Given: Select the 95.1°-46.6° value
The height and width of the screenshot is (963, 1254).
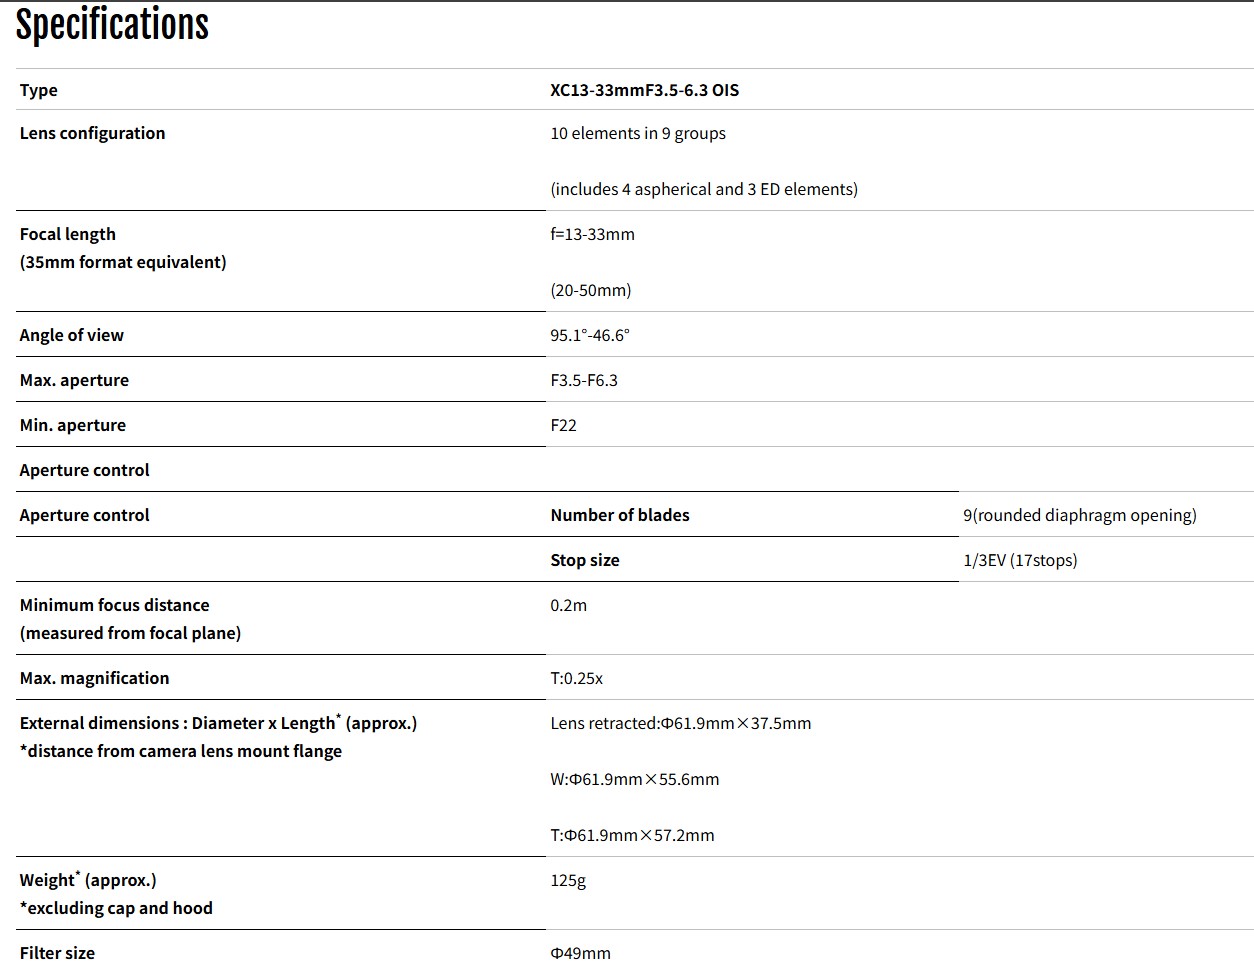Looking at the screenshot, I should tap(589, 335).
